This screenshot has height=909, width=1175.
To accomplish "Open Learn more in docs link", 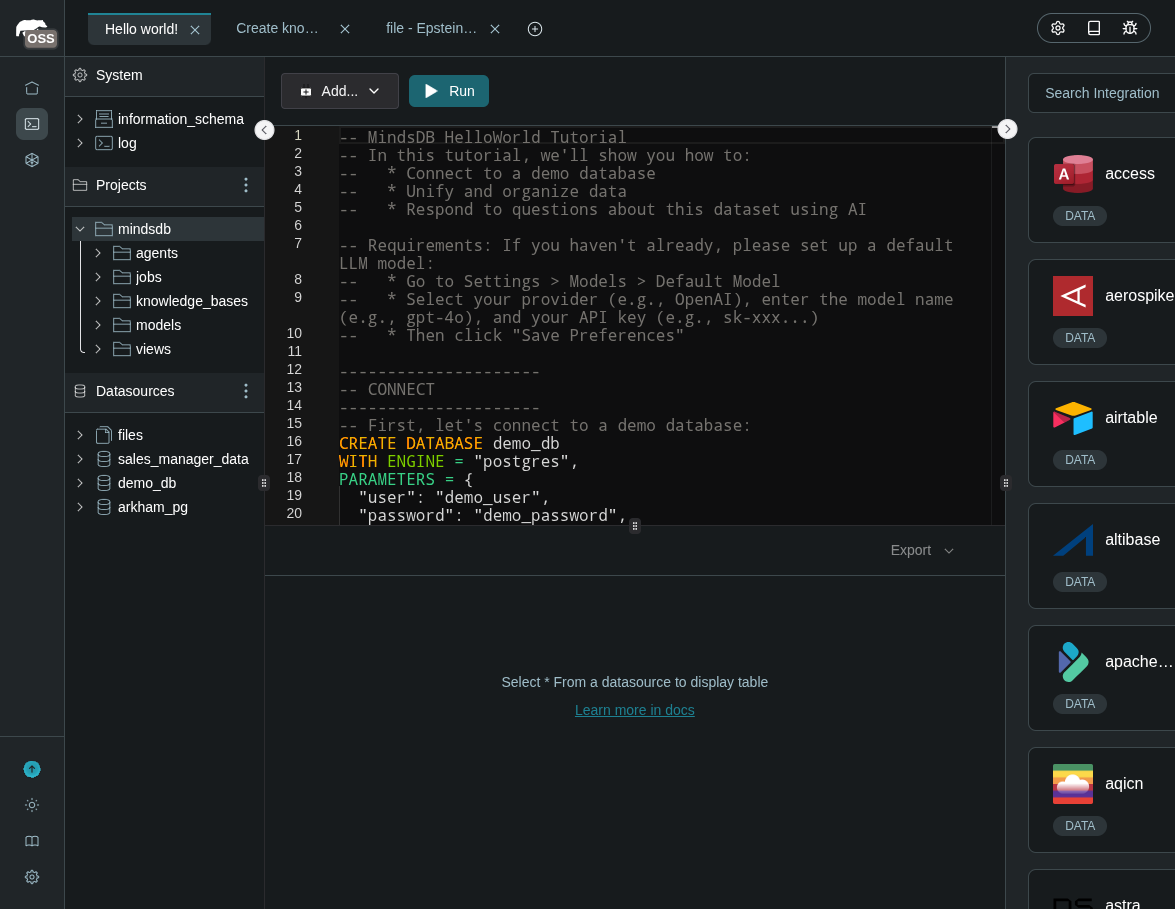I will click(635, 710).
